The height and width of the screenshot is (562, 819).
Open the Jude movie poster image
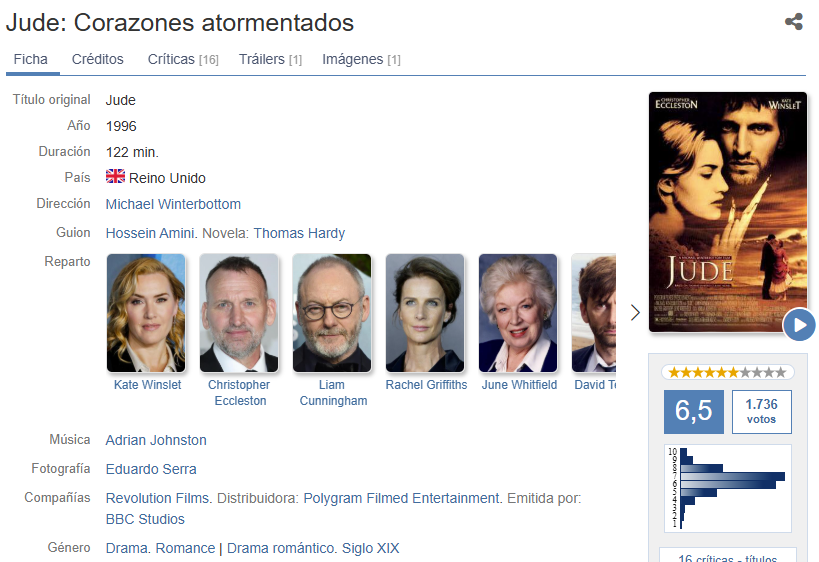coord(728,212)
